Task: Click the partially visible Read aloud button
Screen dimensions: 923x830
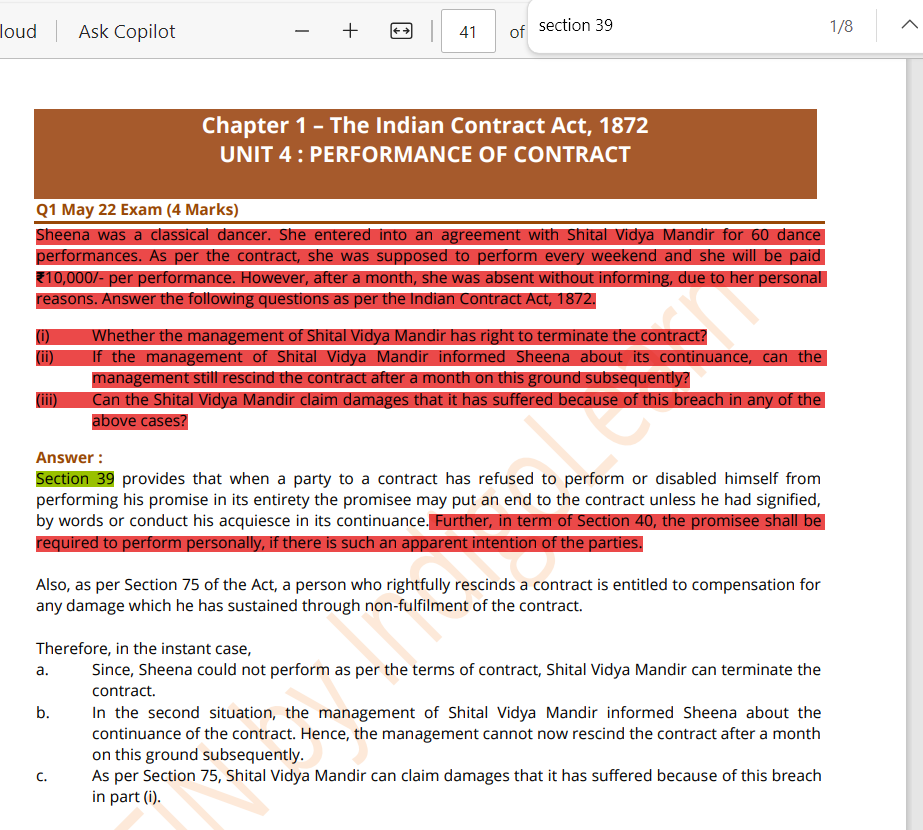Action: tap(18, 31)
